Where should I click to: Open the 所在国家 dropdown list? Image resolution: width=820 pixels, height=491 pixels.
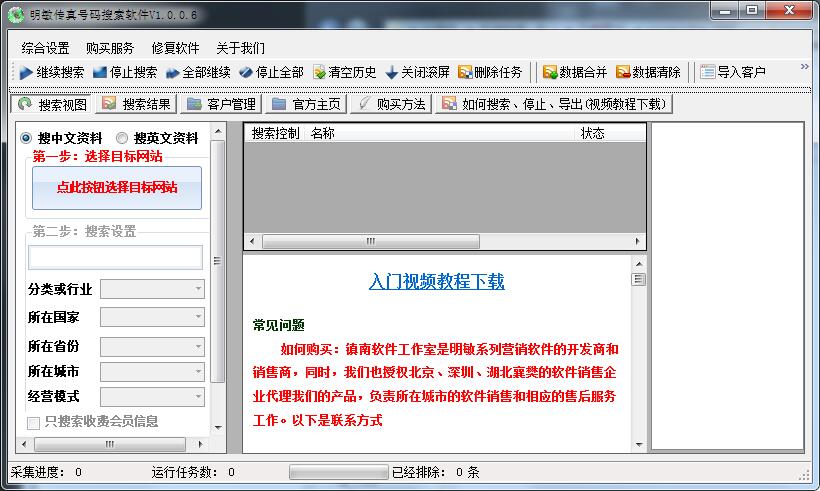152,317
